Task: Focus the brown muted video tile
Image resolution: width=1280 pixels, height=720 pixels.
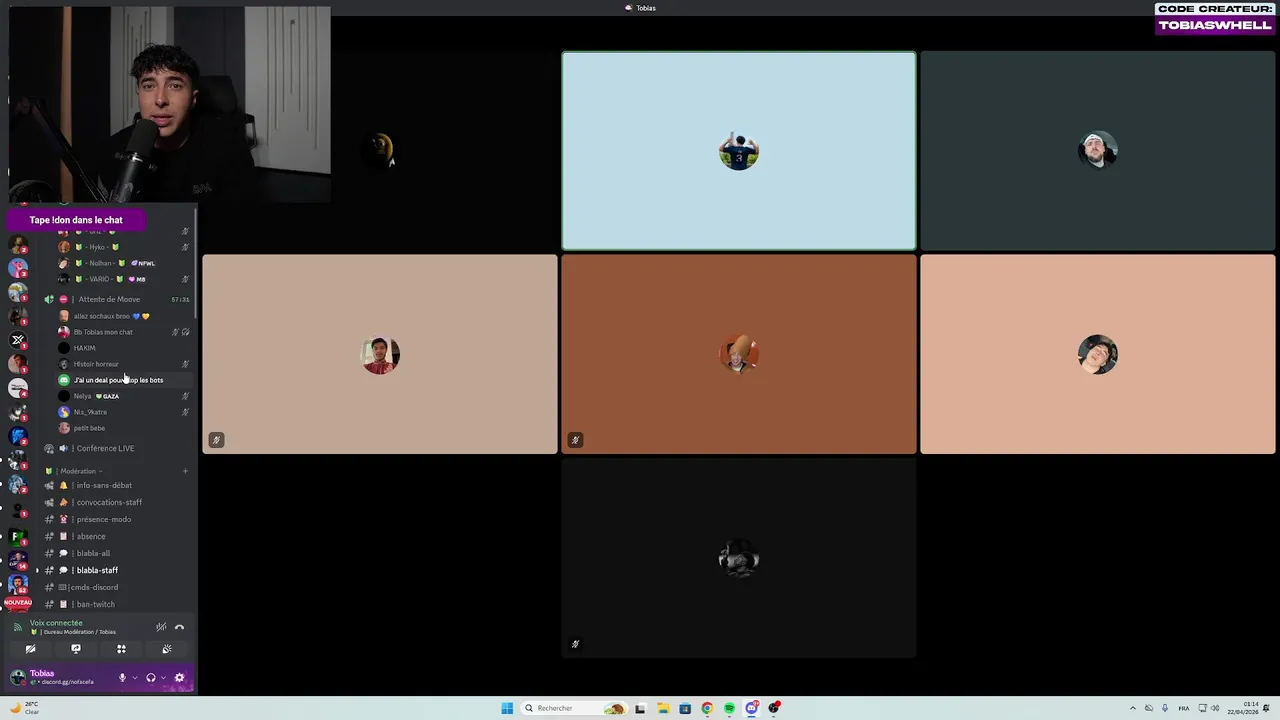Action: pos(739,354)
